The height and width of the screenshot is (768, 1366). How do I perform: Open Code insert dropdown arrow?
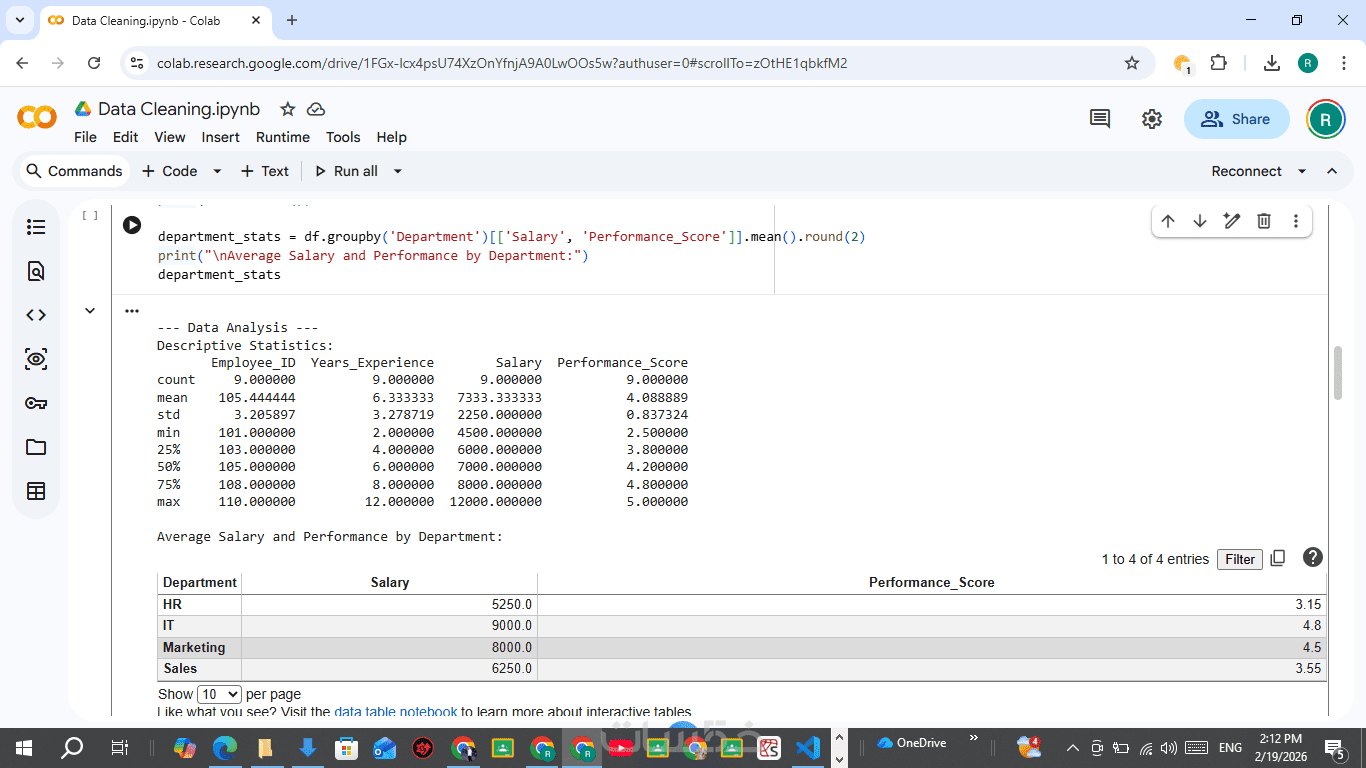pyautogui.click(x=217, y=171)
